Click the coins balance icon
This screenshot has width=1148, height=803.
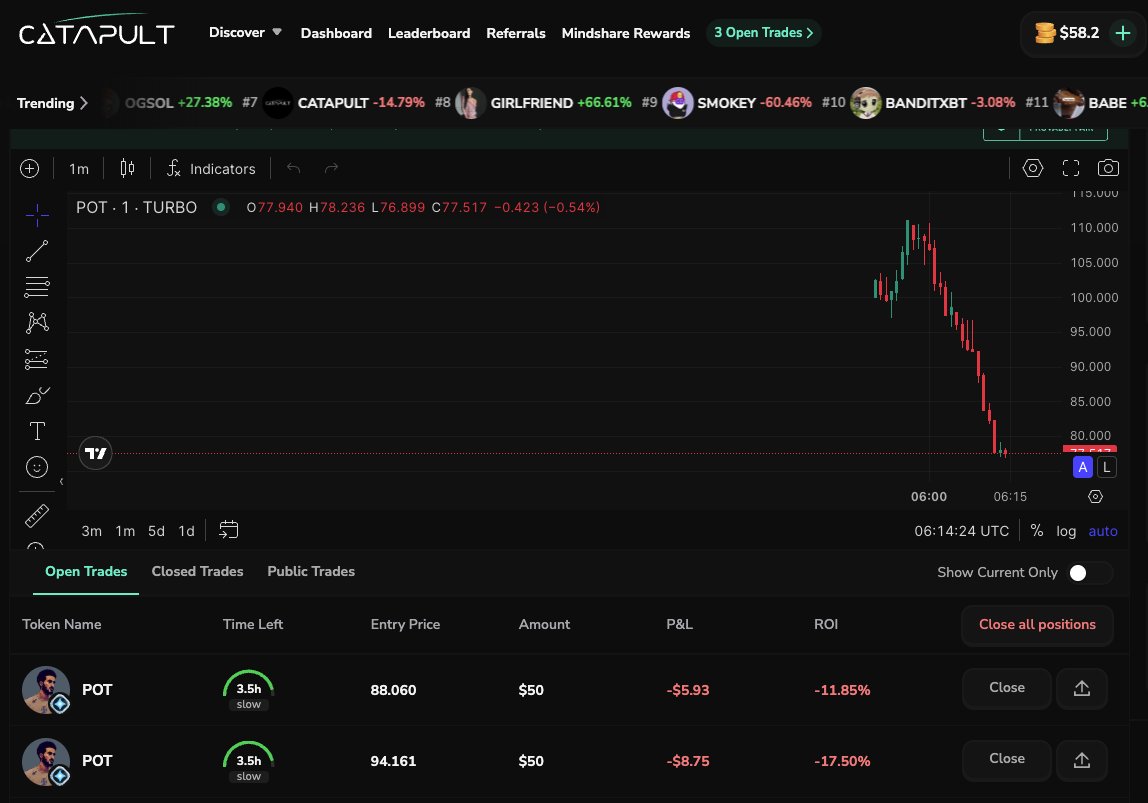click(x=1045, y=33)
